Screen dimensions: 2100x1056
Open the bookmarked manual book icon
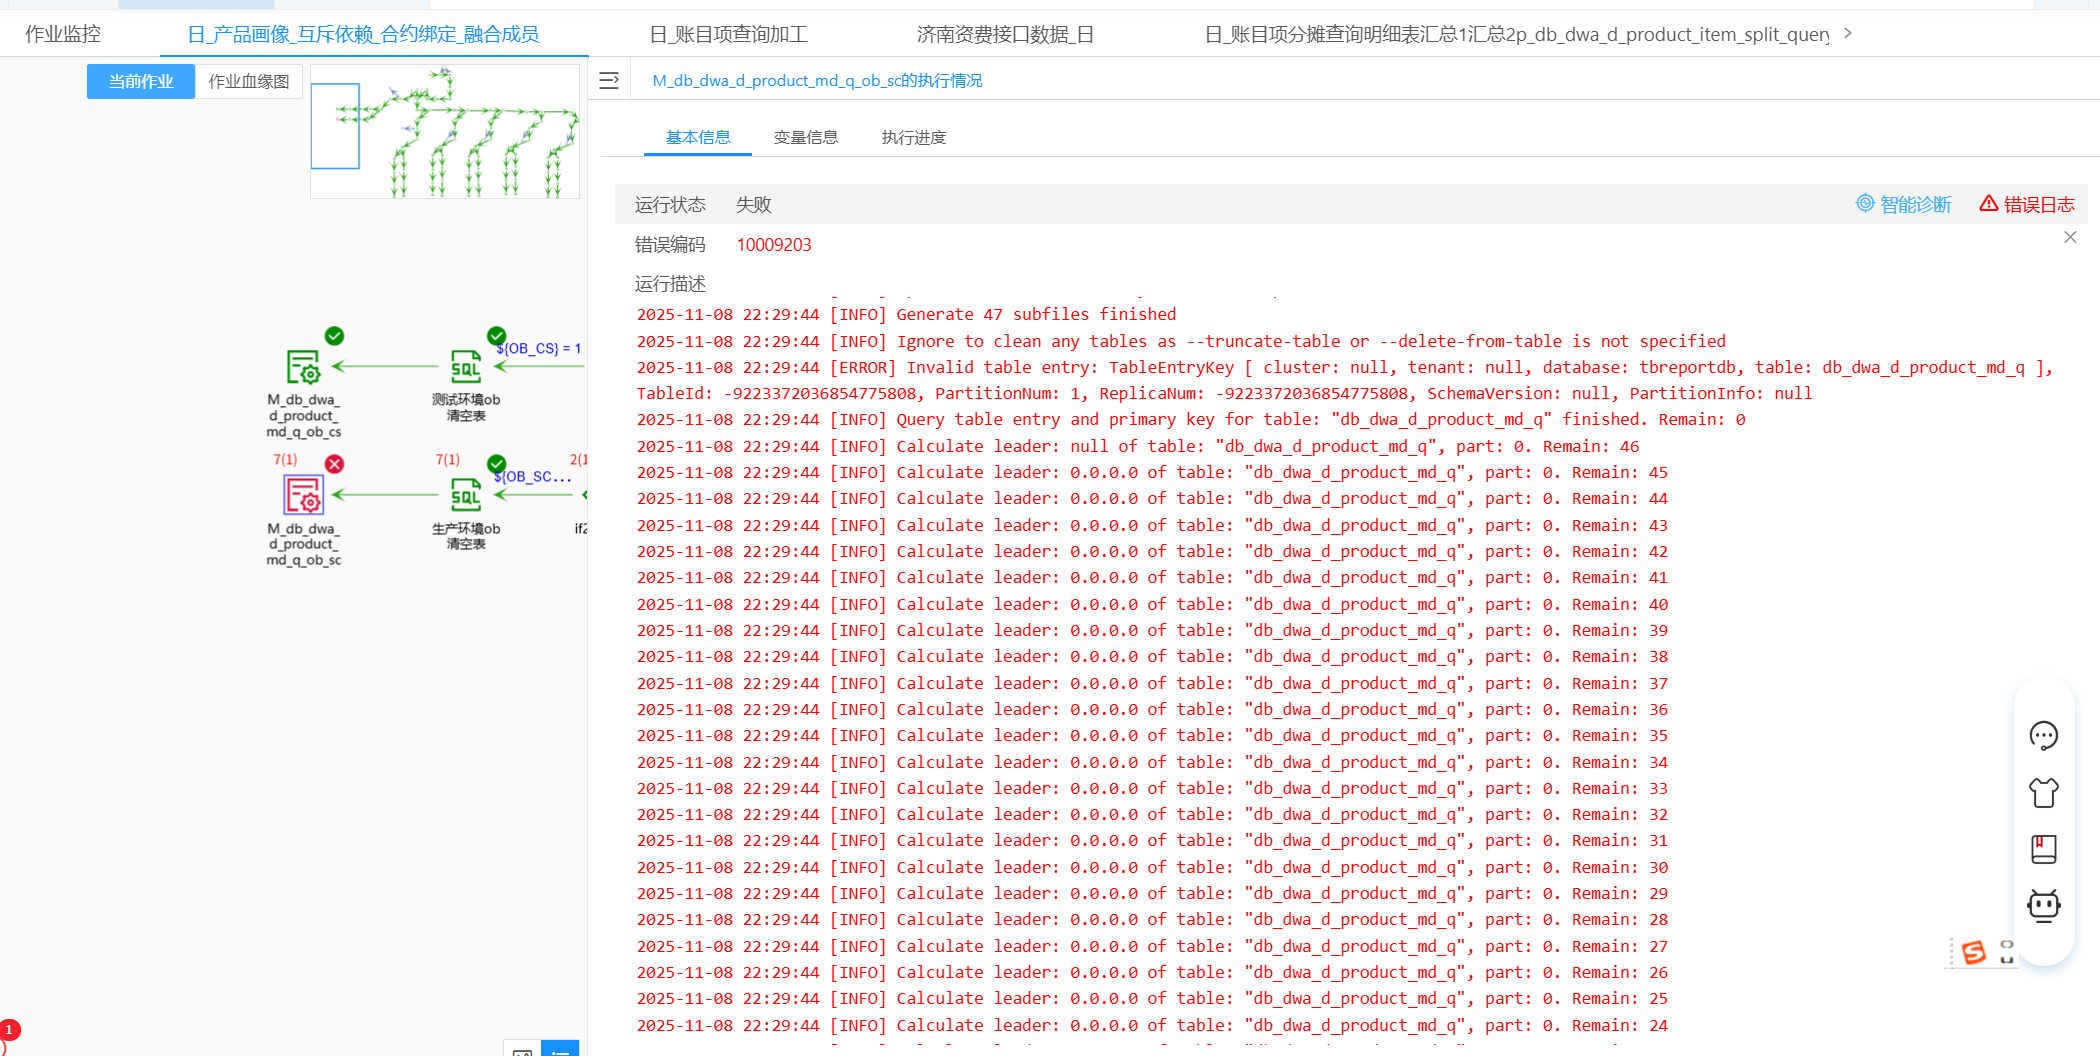(2043, 849)
